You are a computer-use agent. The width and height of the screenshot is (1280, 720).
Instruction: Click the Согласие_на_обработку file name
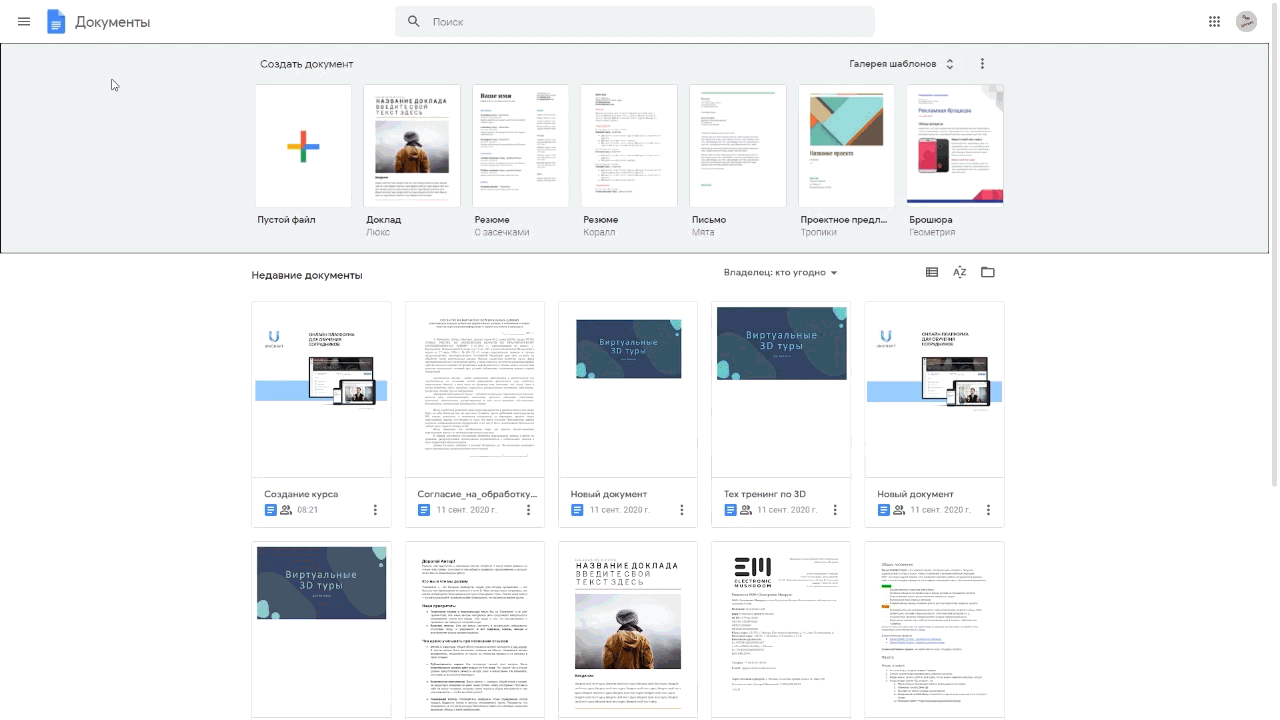pos(477,494)
